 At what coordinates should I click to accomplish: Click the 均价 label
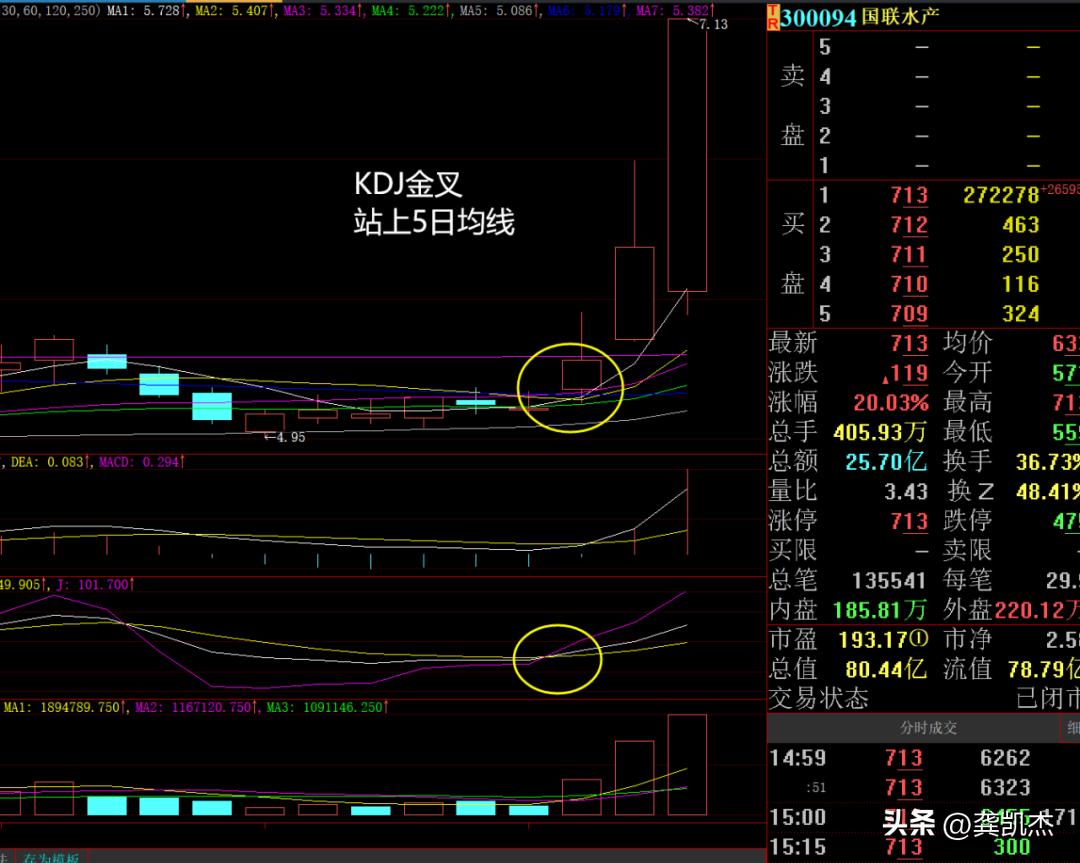pyautogui.click(x=968, y=343)
